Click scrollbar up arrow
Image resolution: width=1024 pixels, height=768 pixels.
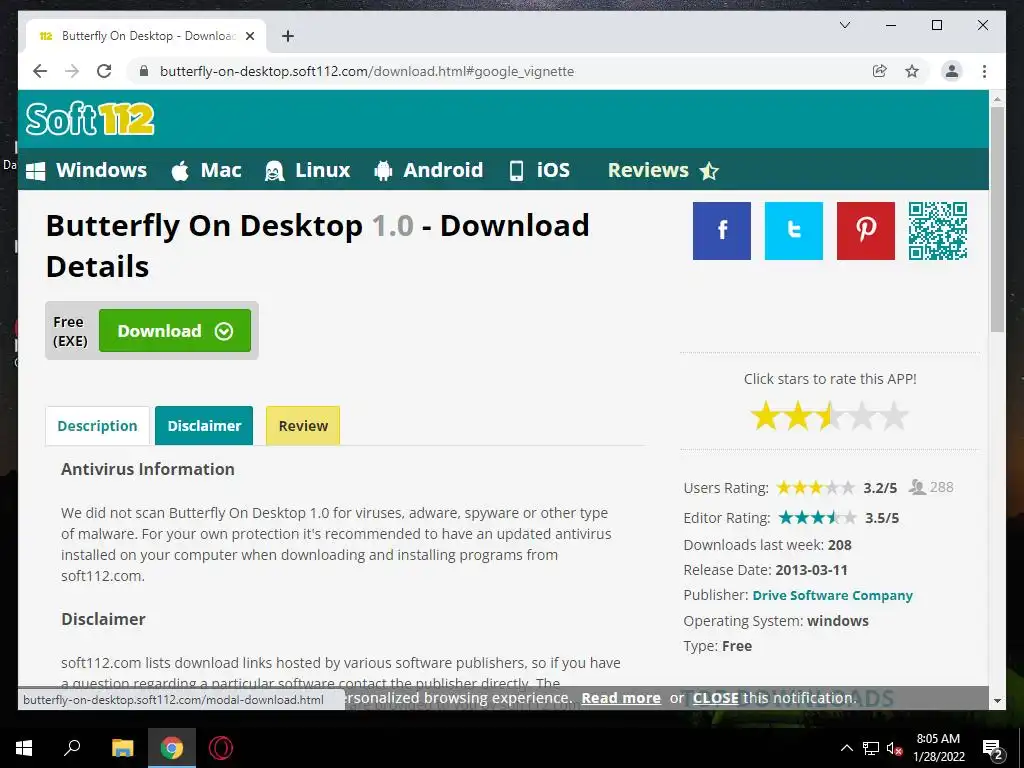pos(997,99)
